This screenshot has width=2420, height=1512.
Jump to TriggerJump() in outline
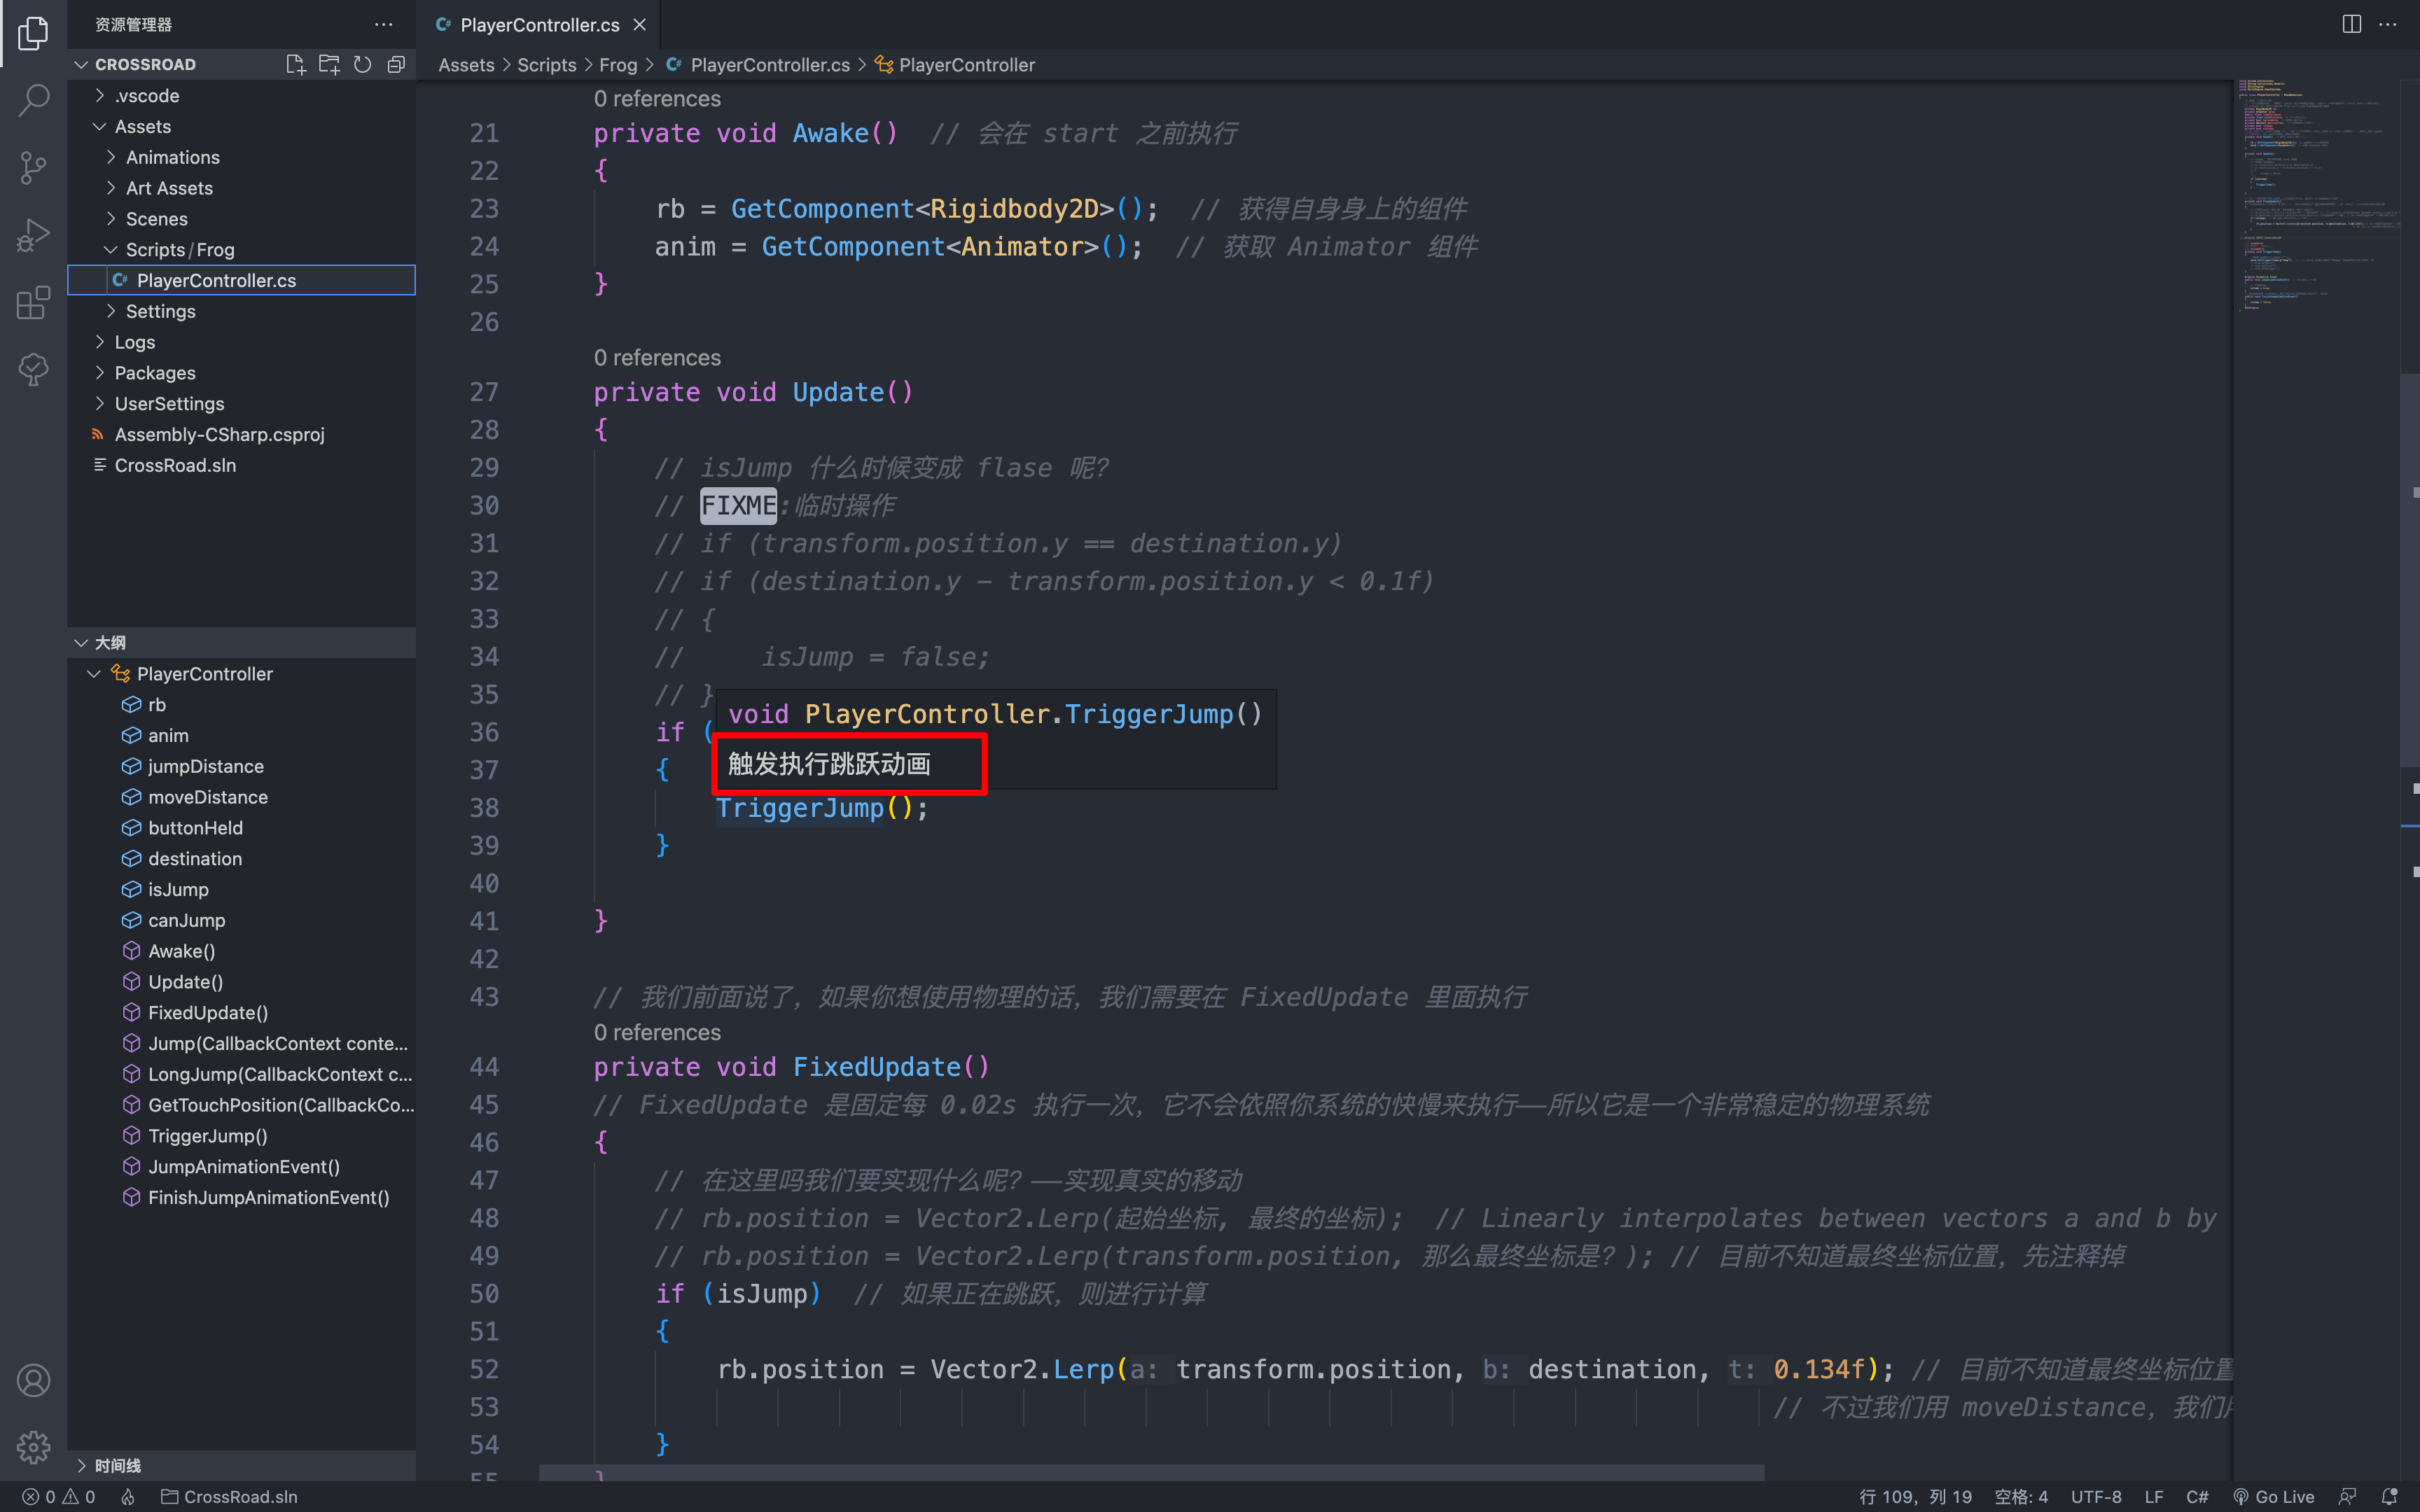point(241,1136)
